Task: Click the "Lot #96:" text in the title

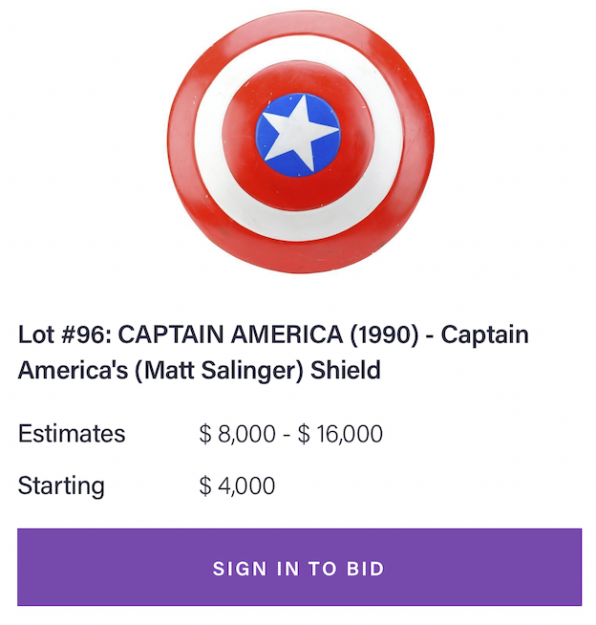Action: [66, 334]
